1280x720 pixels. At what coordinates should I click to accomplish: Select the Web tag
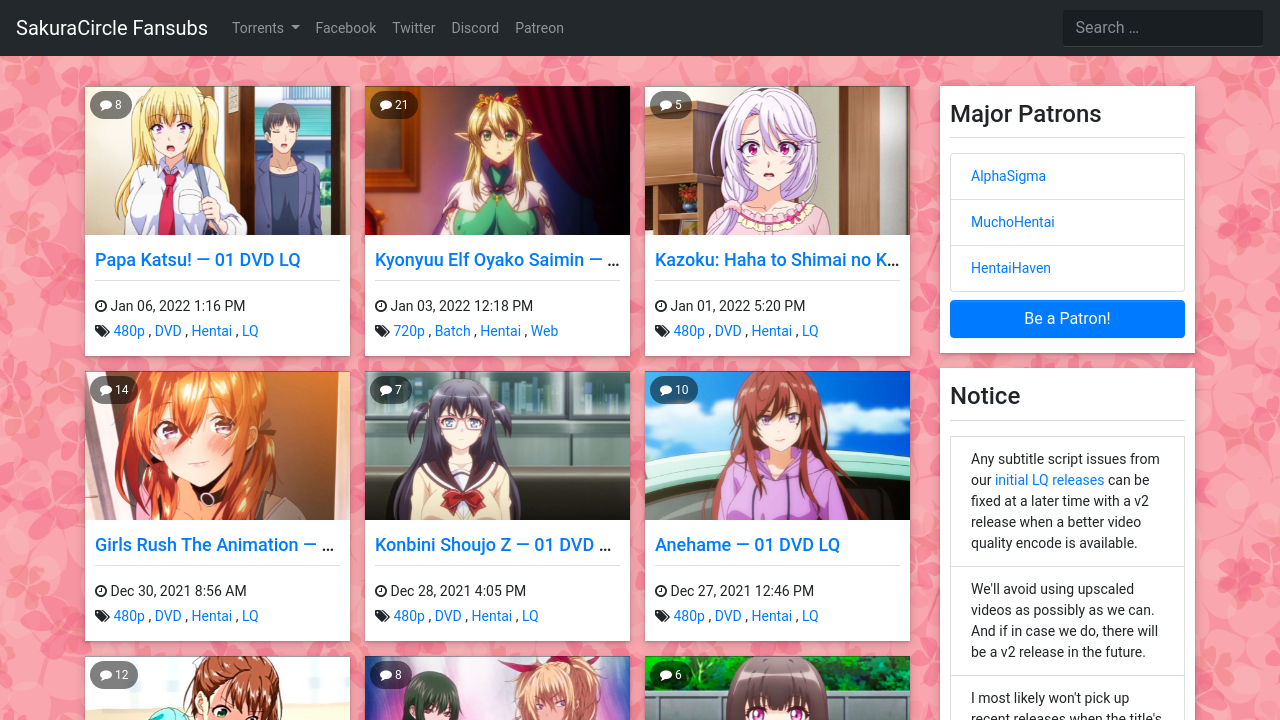tap(545, 331)
